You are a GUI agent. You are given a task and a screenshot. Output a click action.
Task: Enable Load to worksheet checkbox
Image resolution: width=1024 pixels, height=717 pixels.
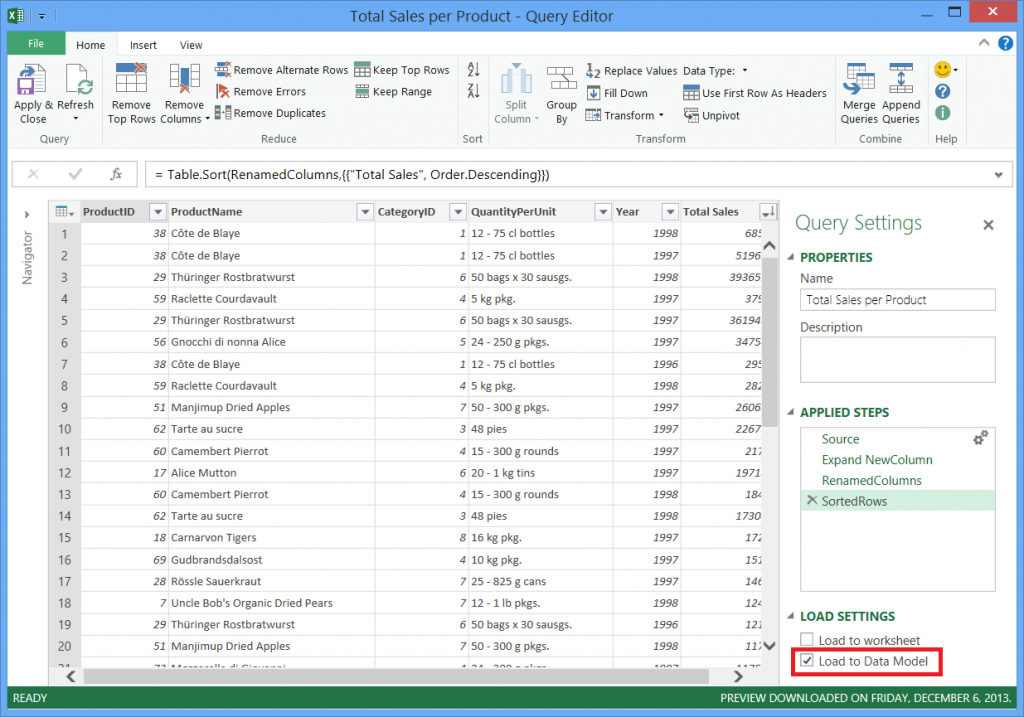[807, 639]
